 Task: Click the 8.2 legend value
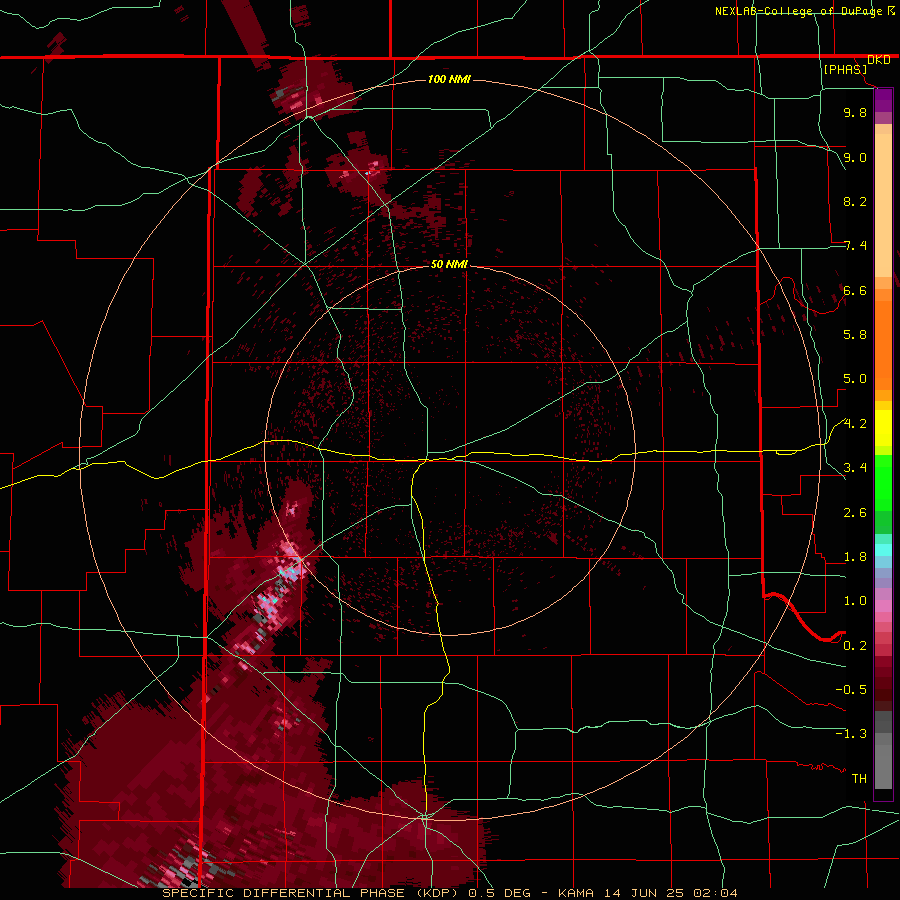[x=855, y=201]
